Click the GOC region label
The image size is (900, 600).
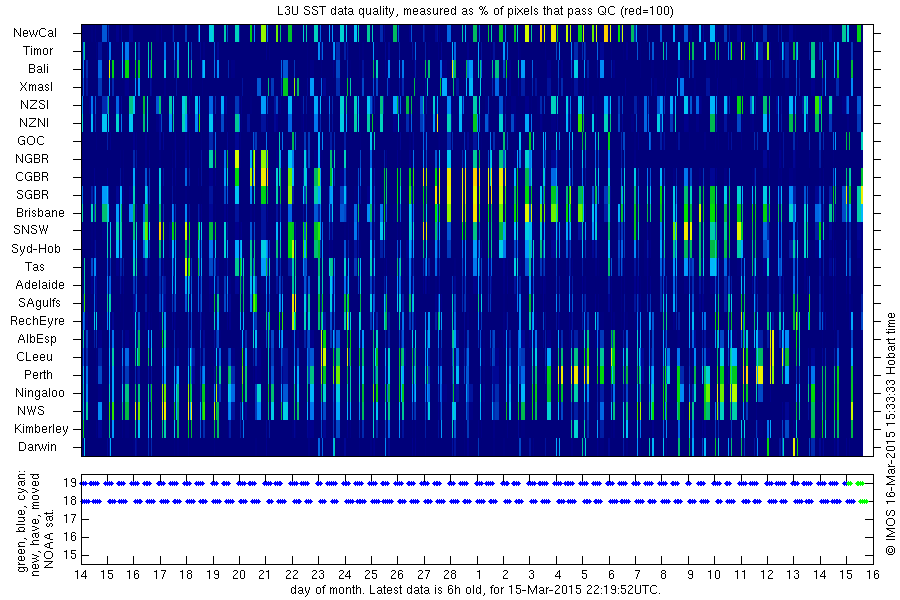tap(30, 141)
